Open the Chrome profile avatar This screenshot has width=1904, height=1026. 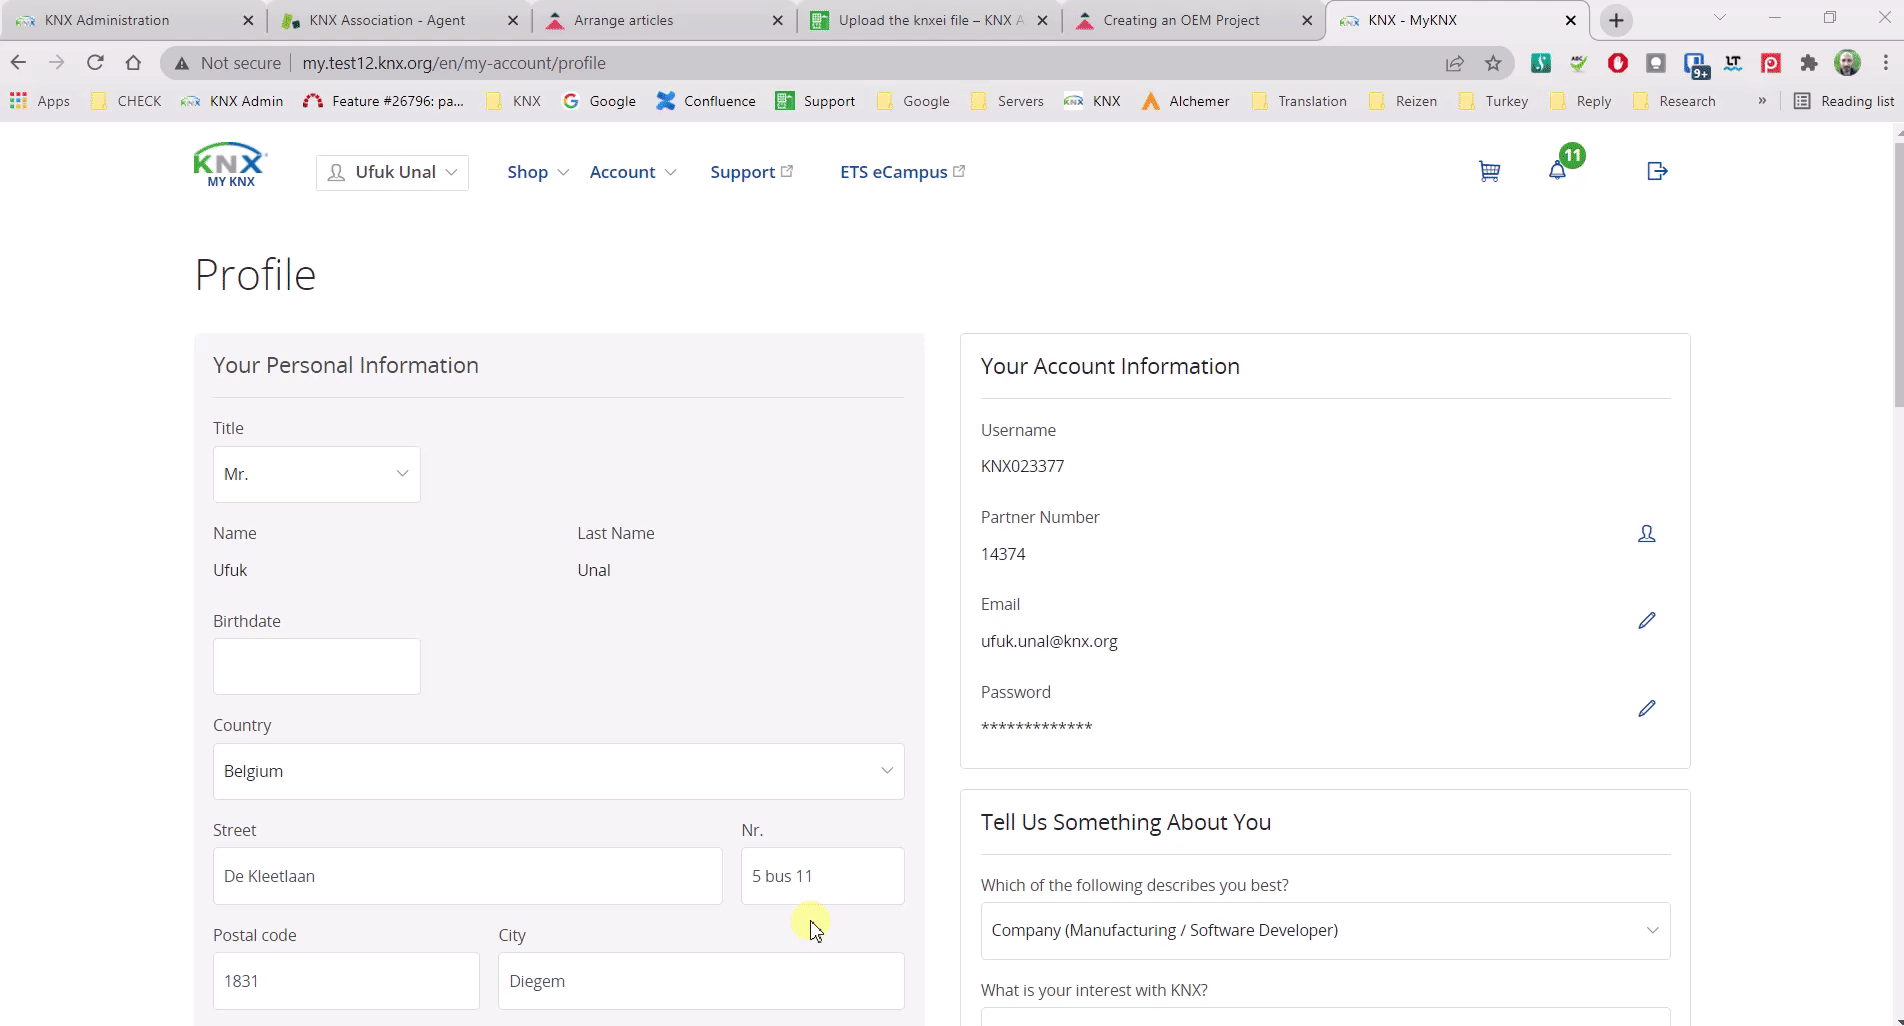tap(1847, 63)
